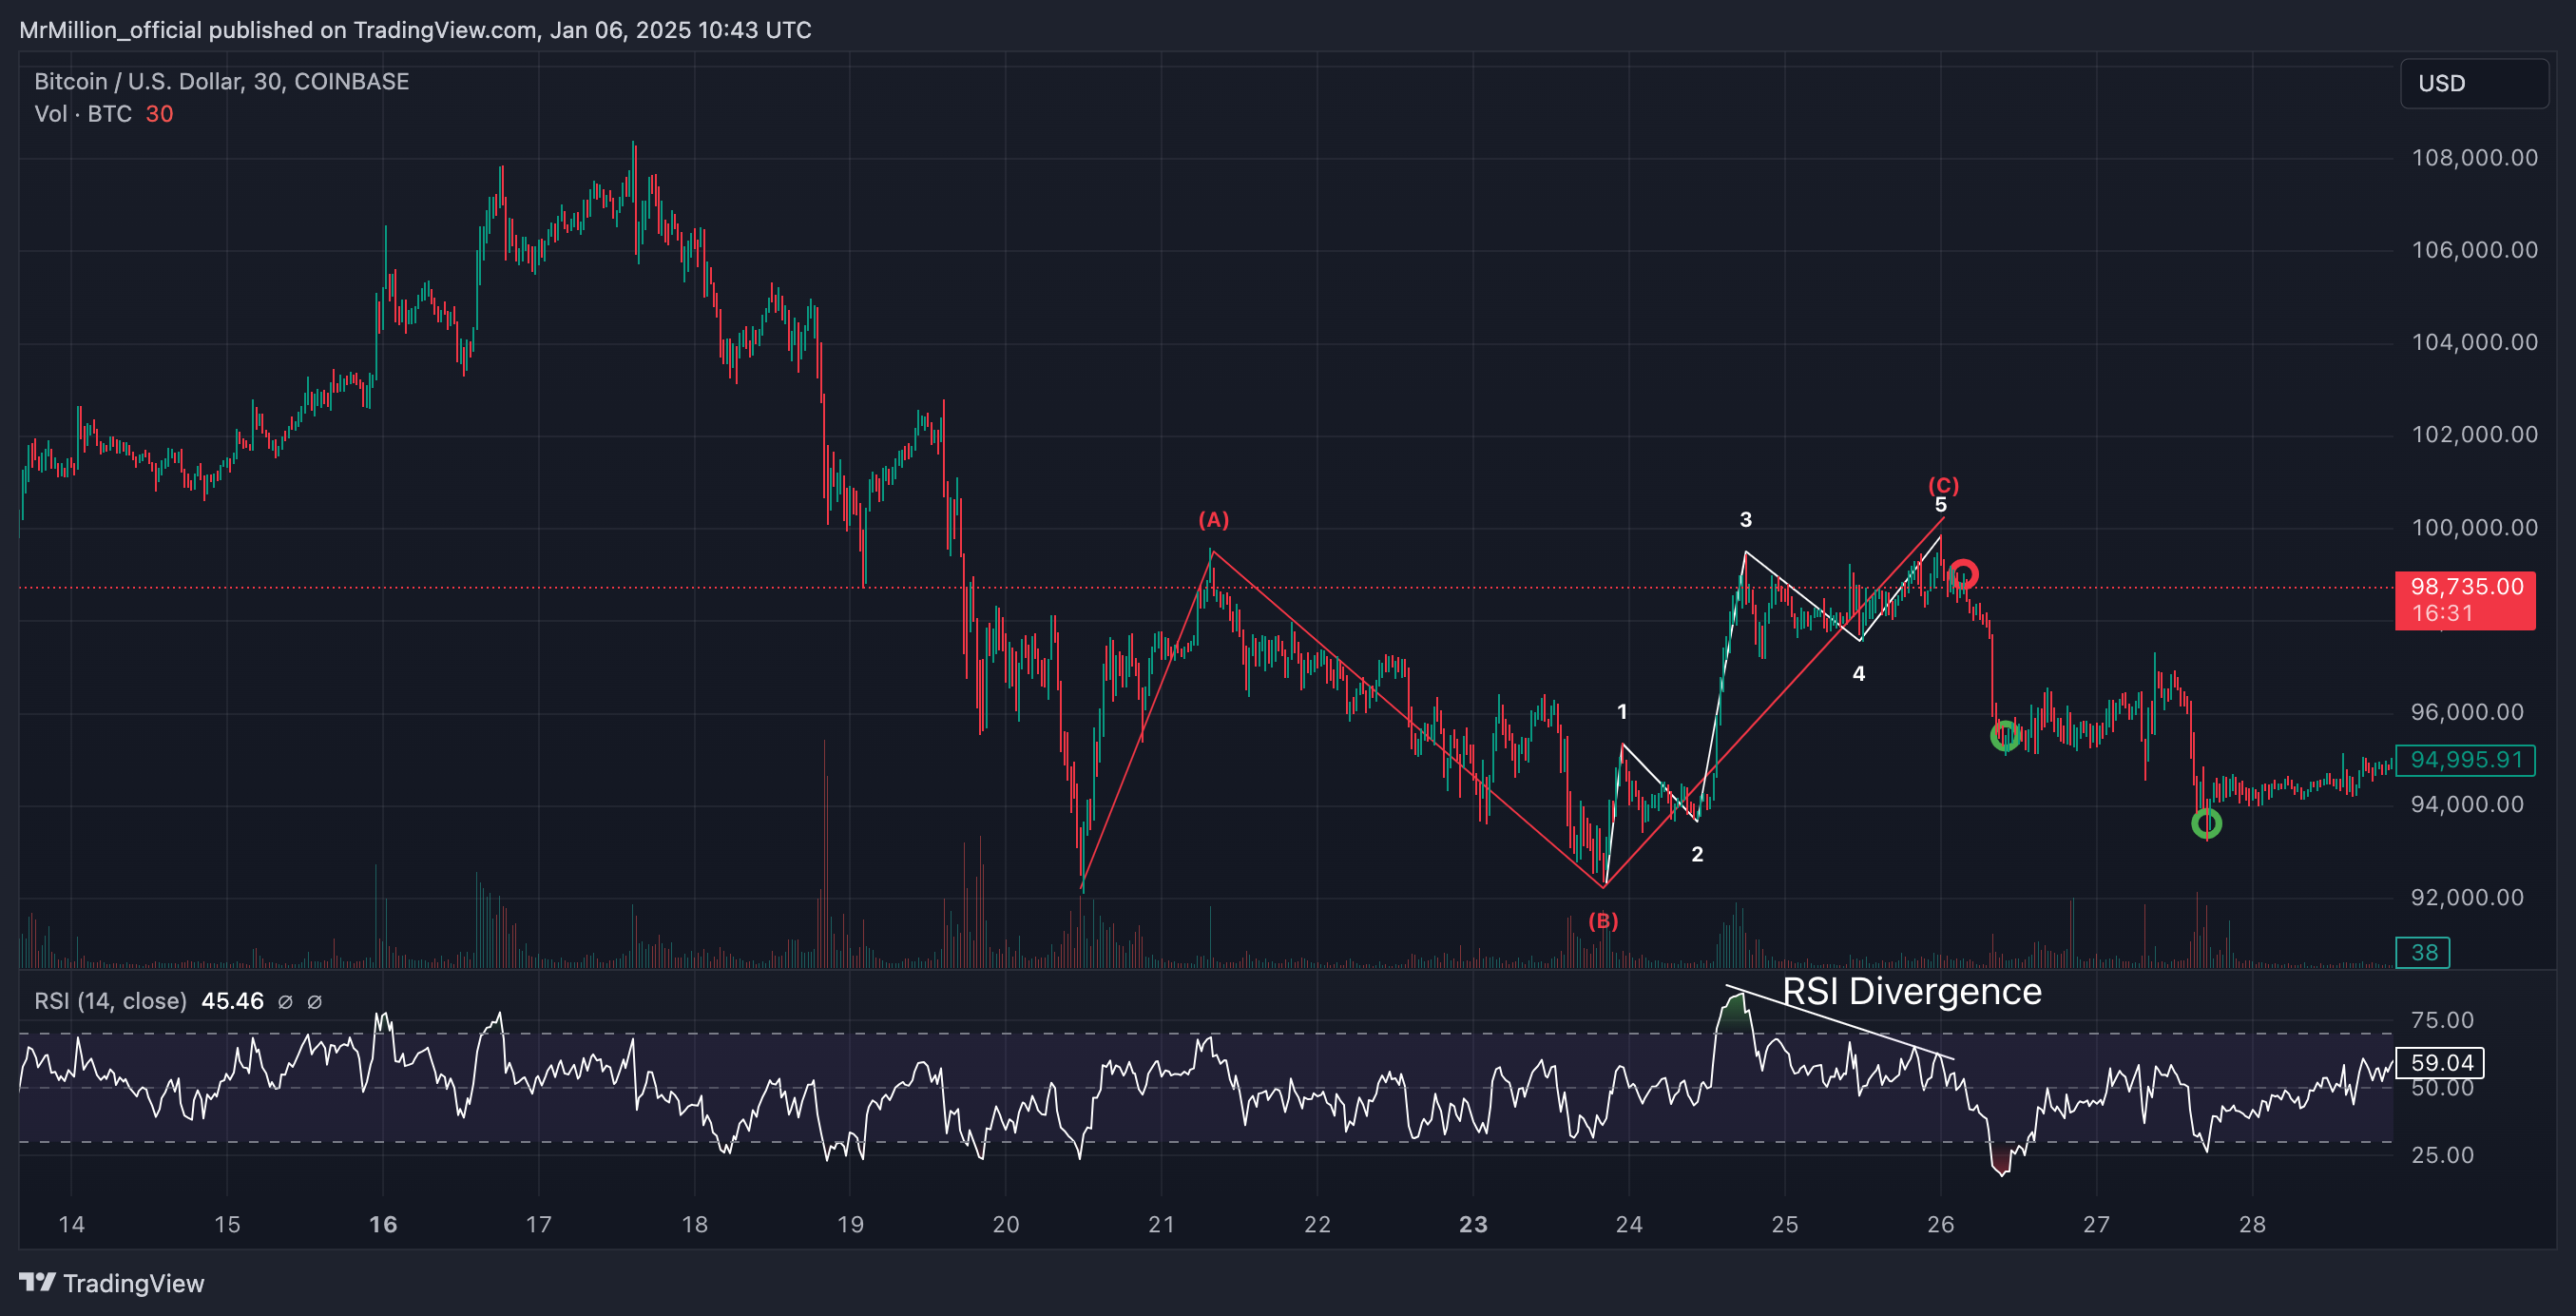
Task: Select white wave label 3 on chart
Action: [1746, 519]
